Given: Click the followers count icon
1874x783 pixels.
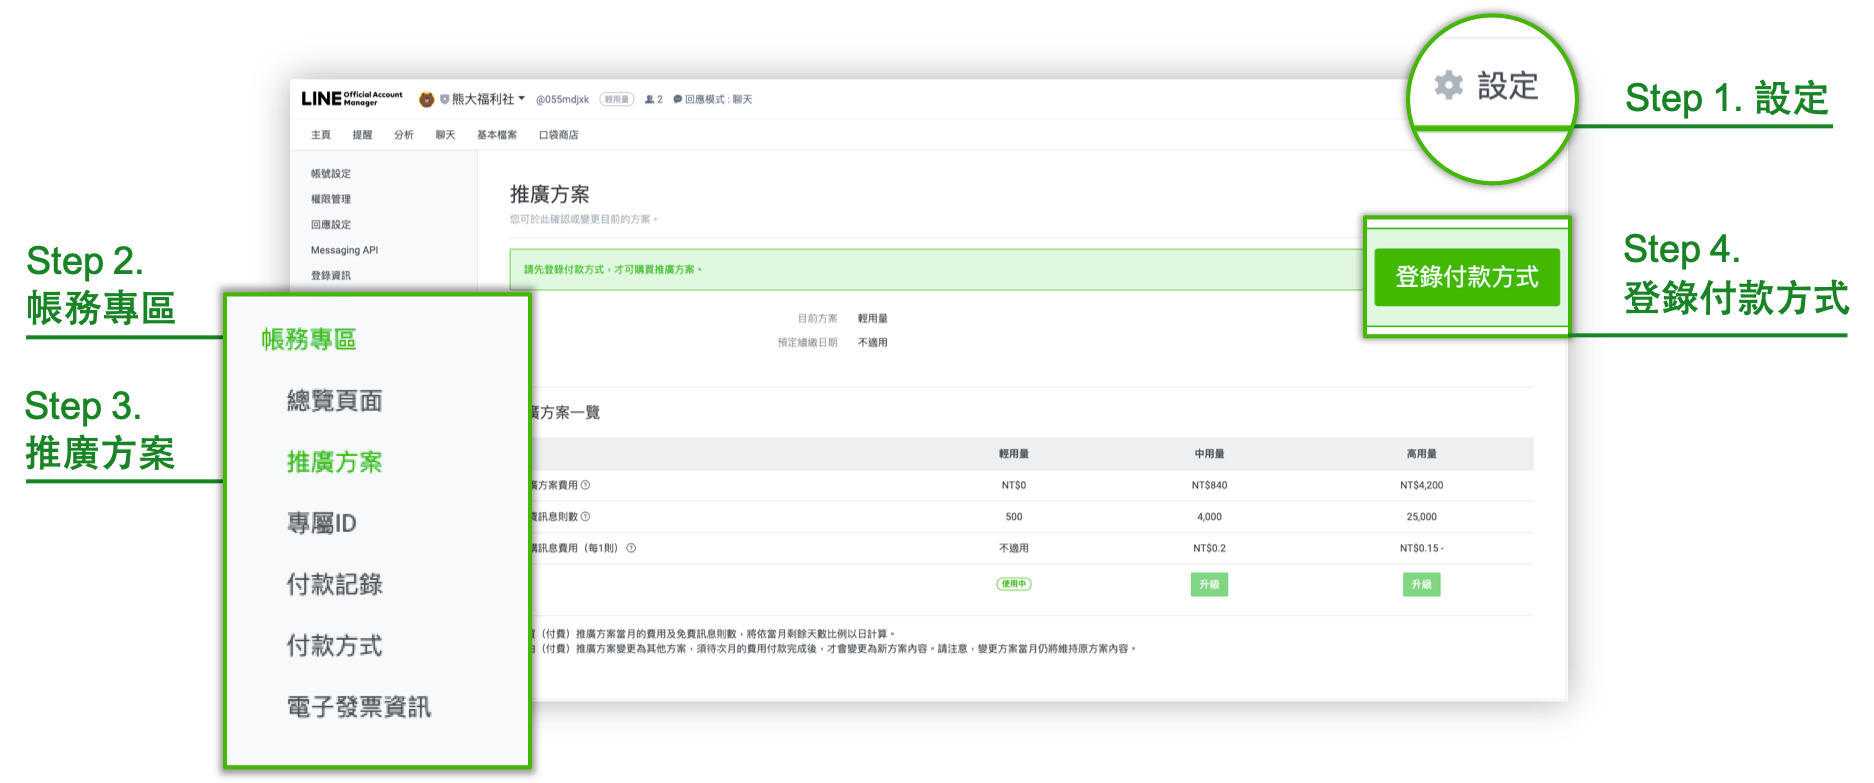Looking at the screenshot, I should (x=650, y=99).
